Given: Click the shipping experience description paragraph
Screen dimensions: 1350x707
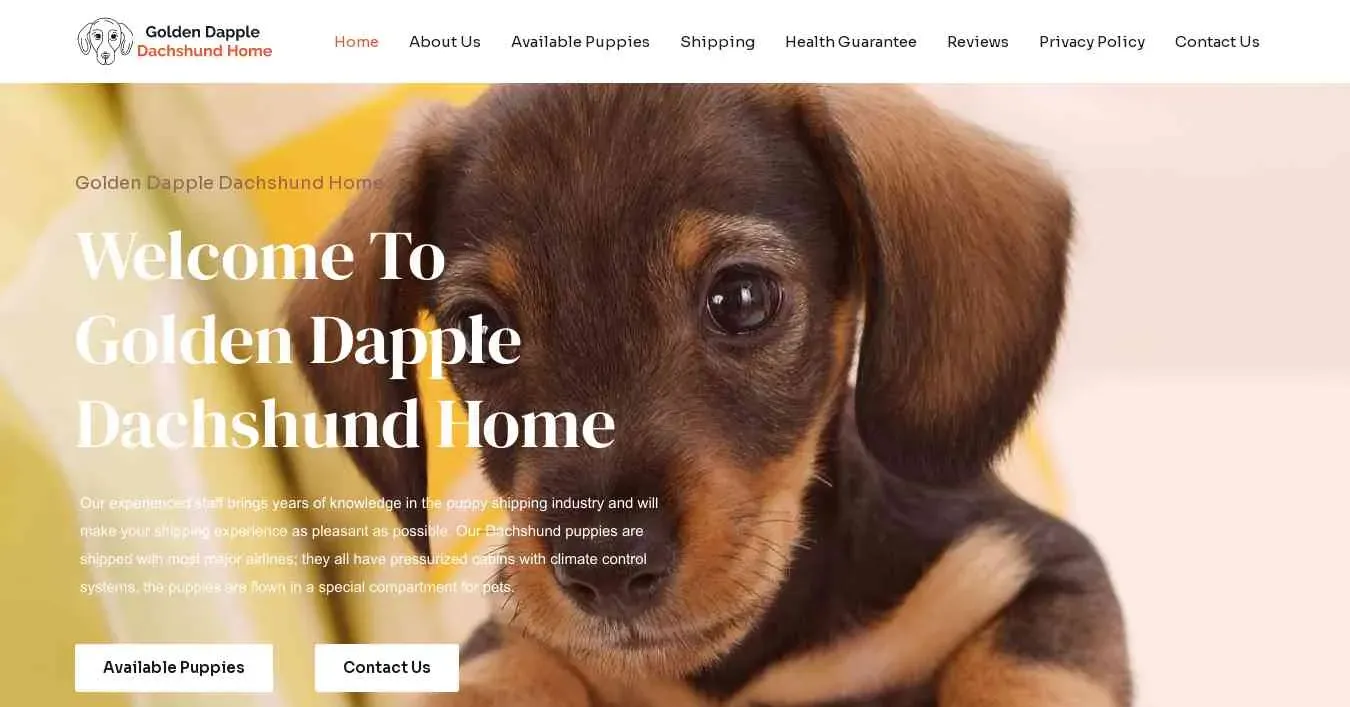Looking at the screenshot, I should 369,545.
